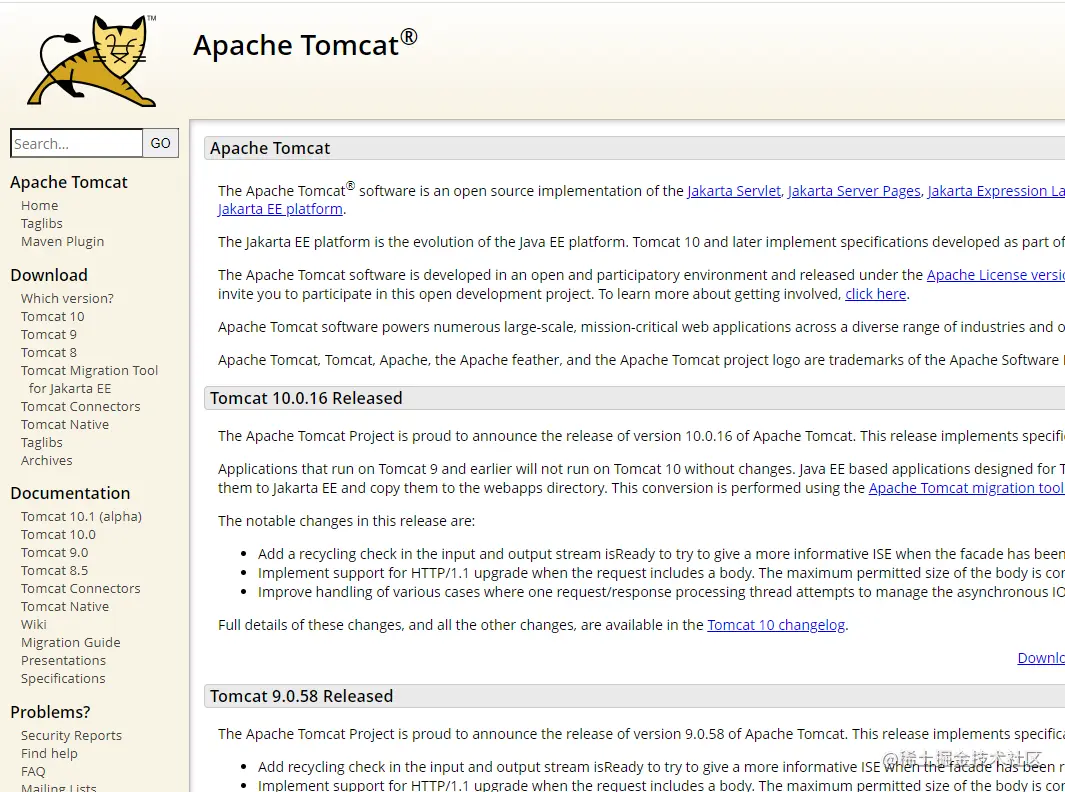Click the 'Documentation' sidebar heading
This screenshot has height=792, width=1065.
point(70,493)
